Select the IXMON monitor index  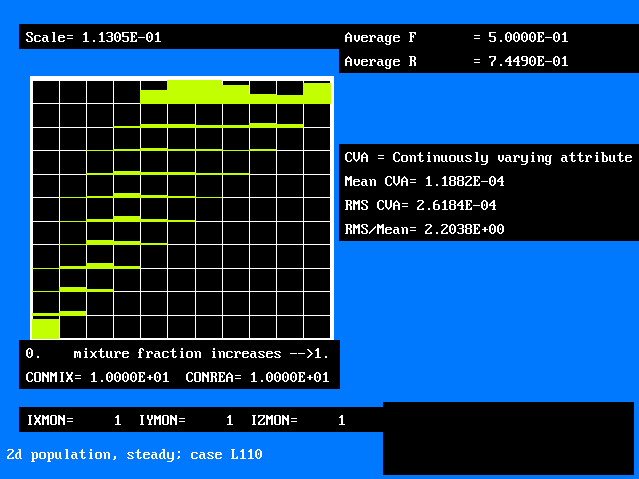[x=117, y=420]
